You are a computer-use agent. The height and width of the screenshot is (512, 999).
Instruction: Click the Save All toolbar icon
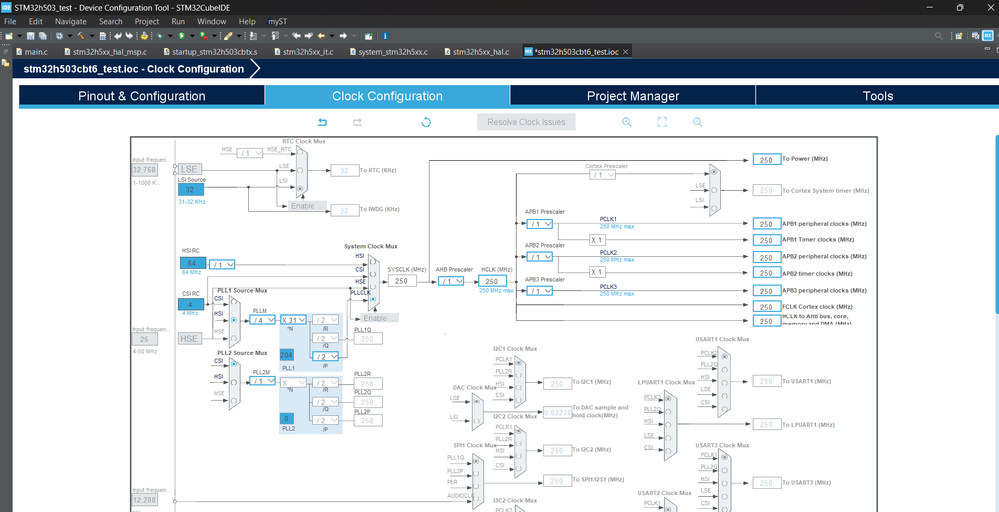[43, 36]
